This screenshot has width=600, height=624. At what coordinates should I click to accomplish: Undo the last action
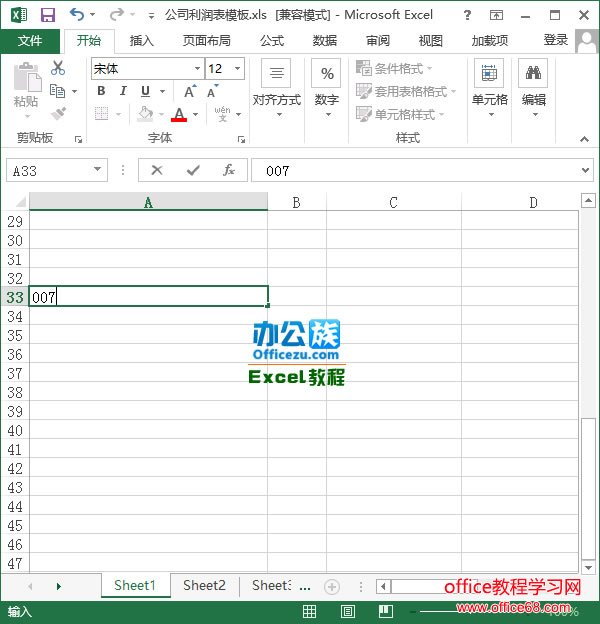tap(77, 15)
